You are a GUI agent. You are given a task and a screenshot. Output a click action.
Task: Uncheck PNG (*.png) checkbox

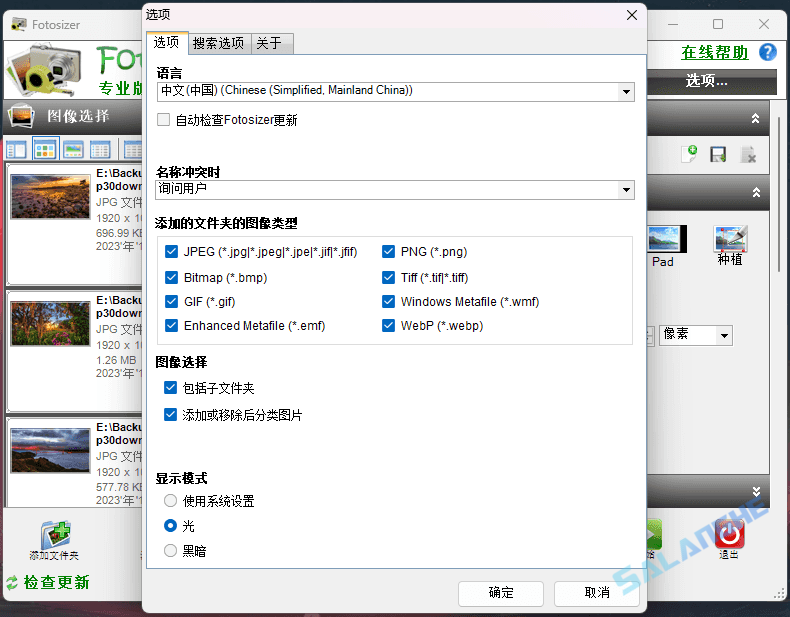(388, 251)
